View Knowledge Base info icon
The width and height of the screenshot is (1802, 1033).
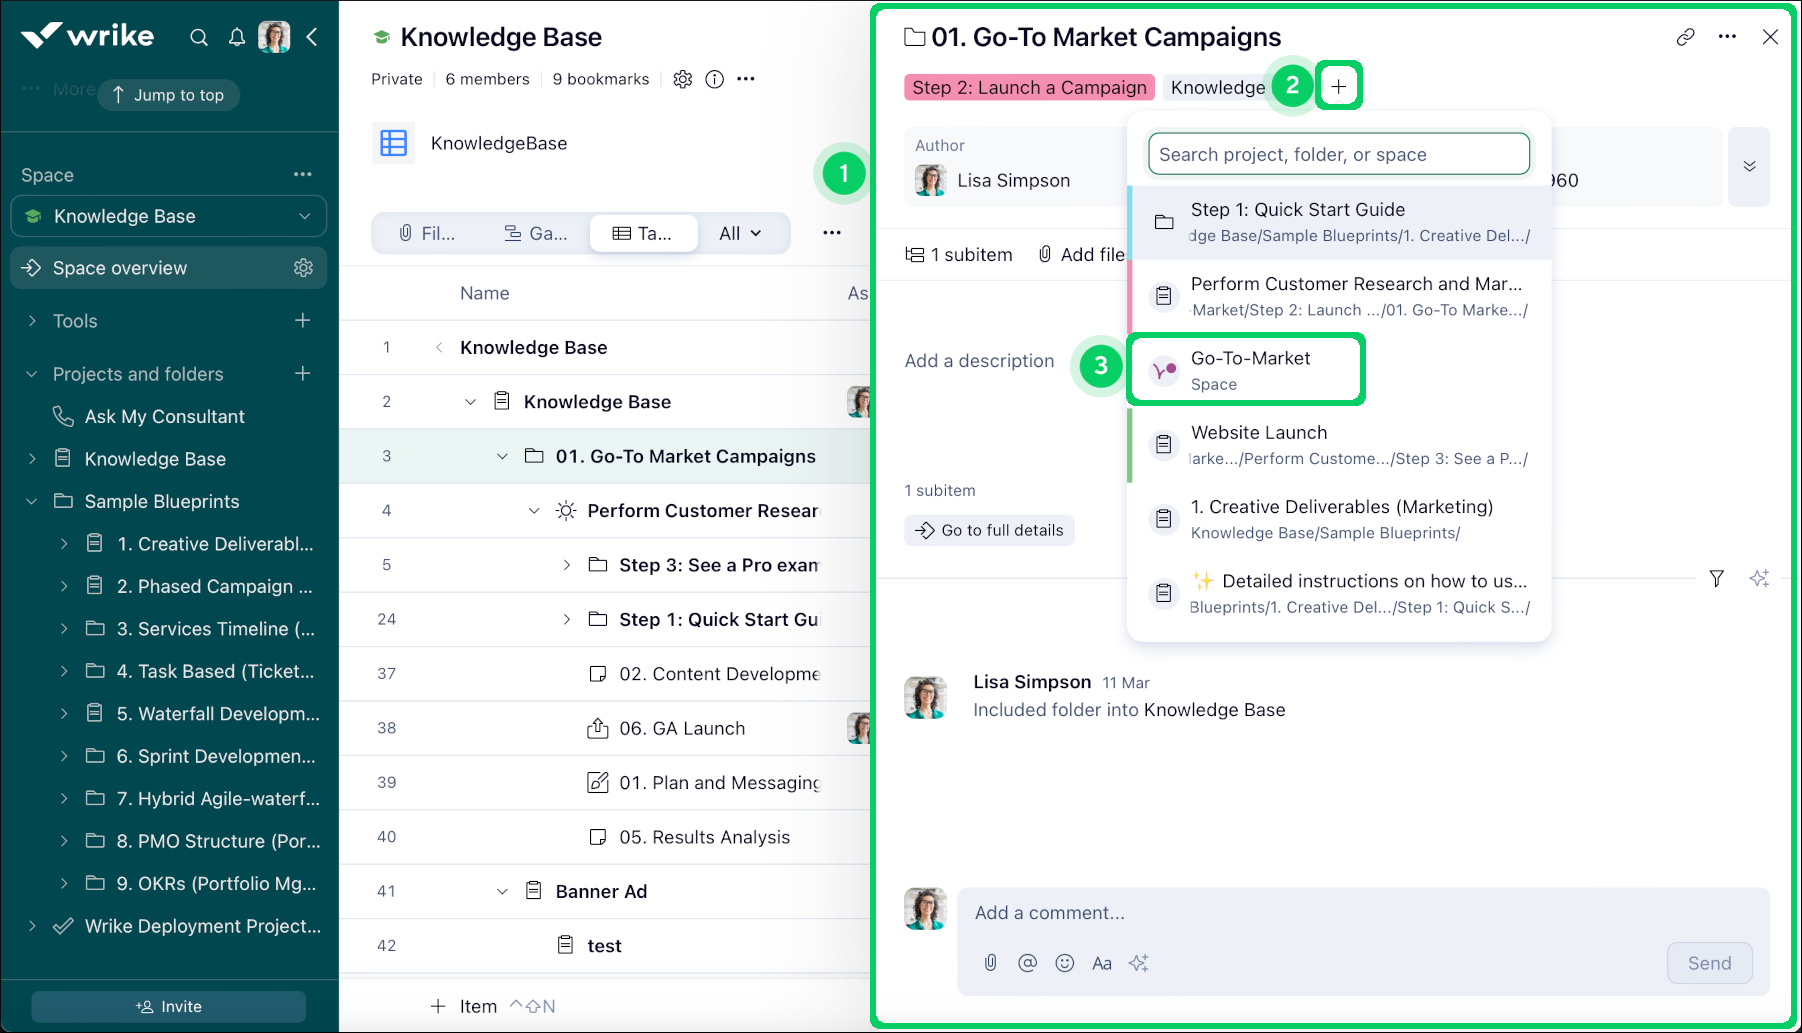pos(715,79)
